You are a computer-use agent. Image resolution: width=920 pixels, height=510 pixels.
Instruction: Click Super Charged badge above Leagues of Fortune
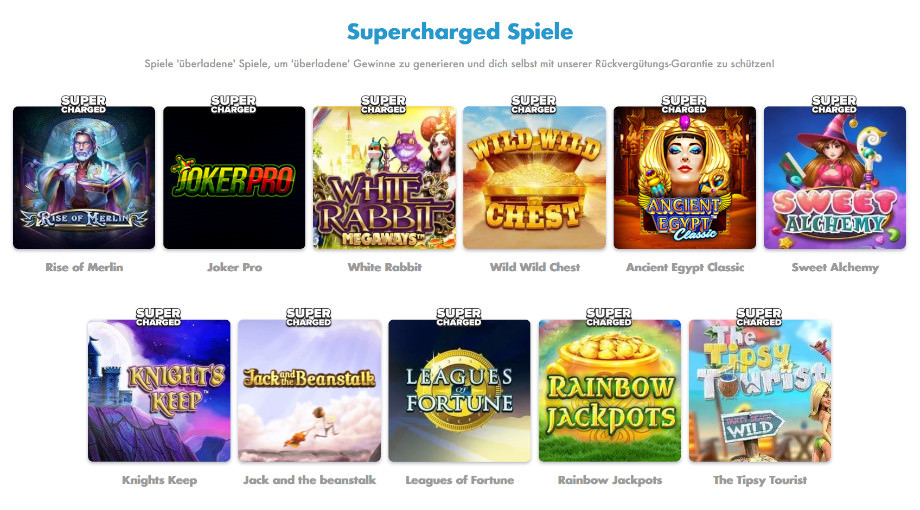pyautogui.click(x=459, y=317)
